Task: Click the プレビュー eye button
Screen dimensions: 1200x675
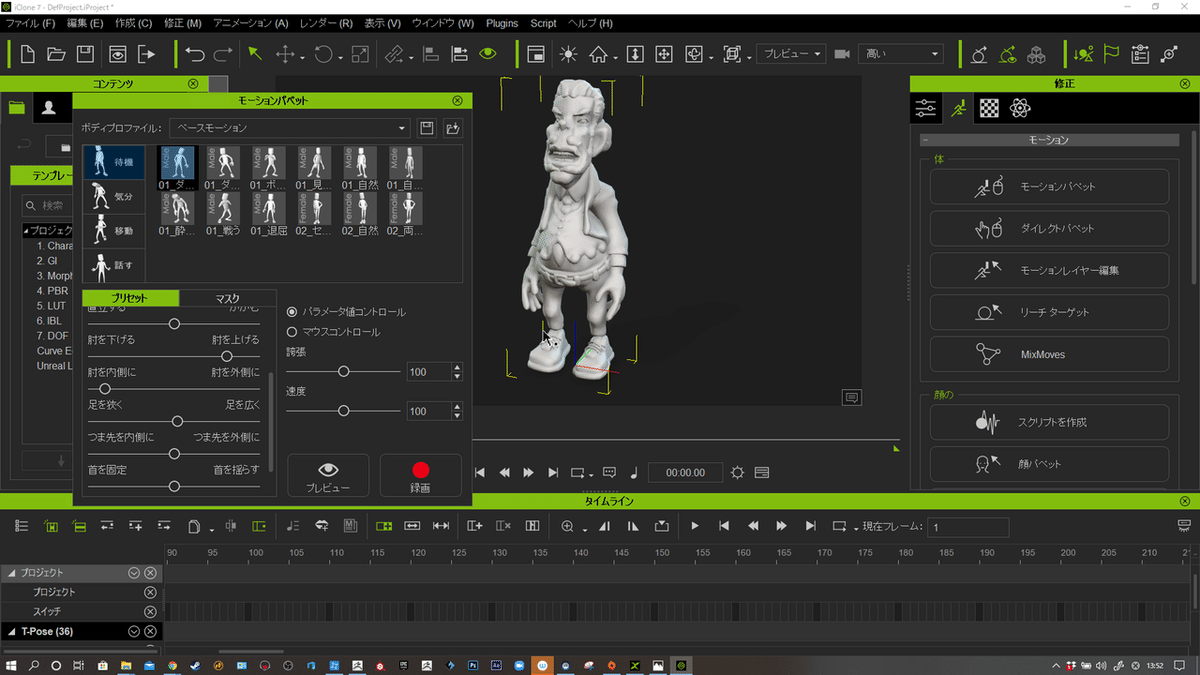Action: 328,475
